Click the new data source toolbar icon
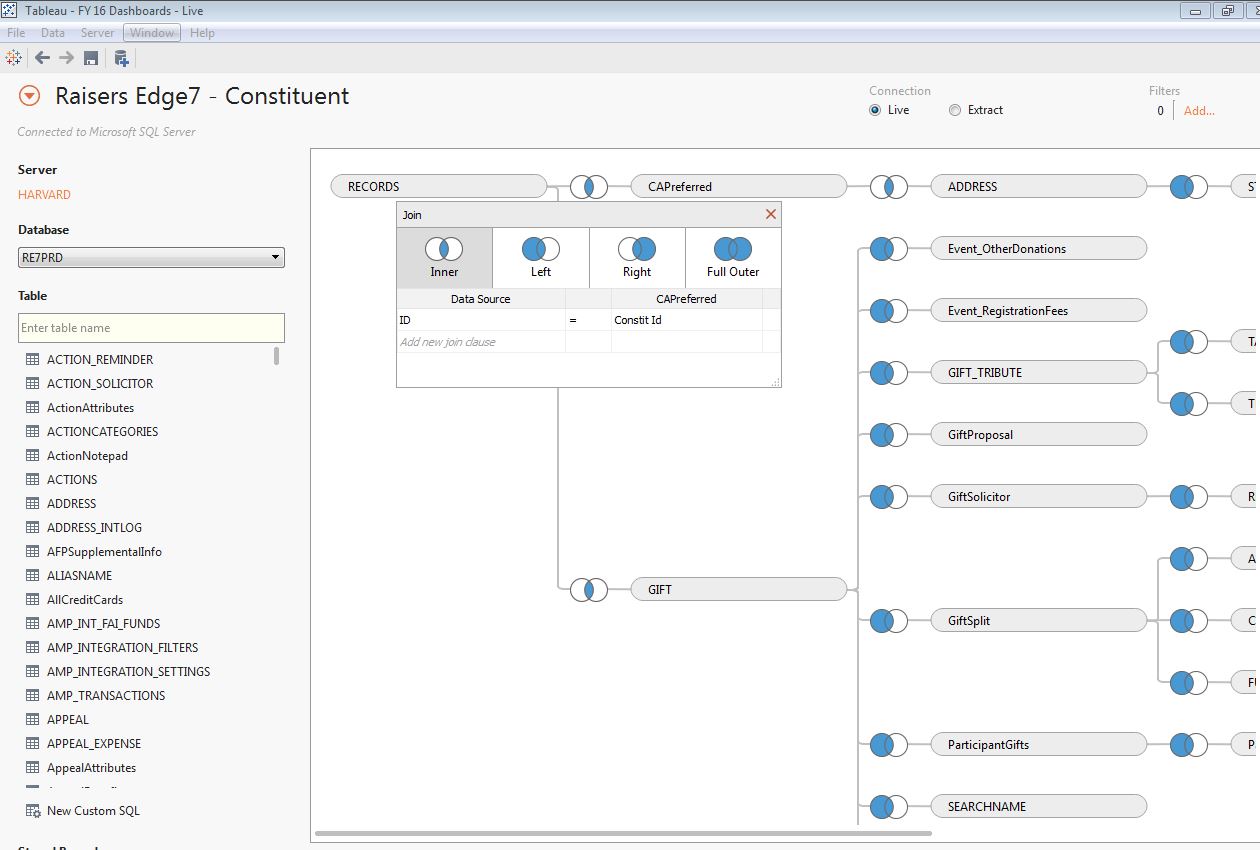The width and height of the screenshot is (1260, 850). (x=121, y=58)
